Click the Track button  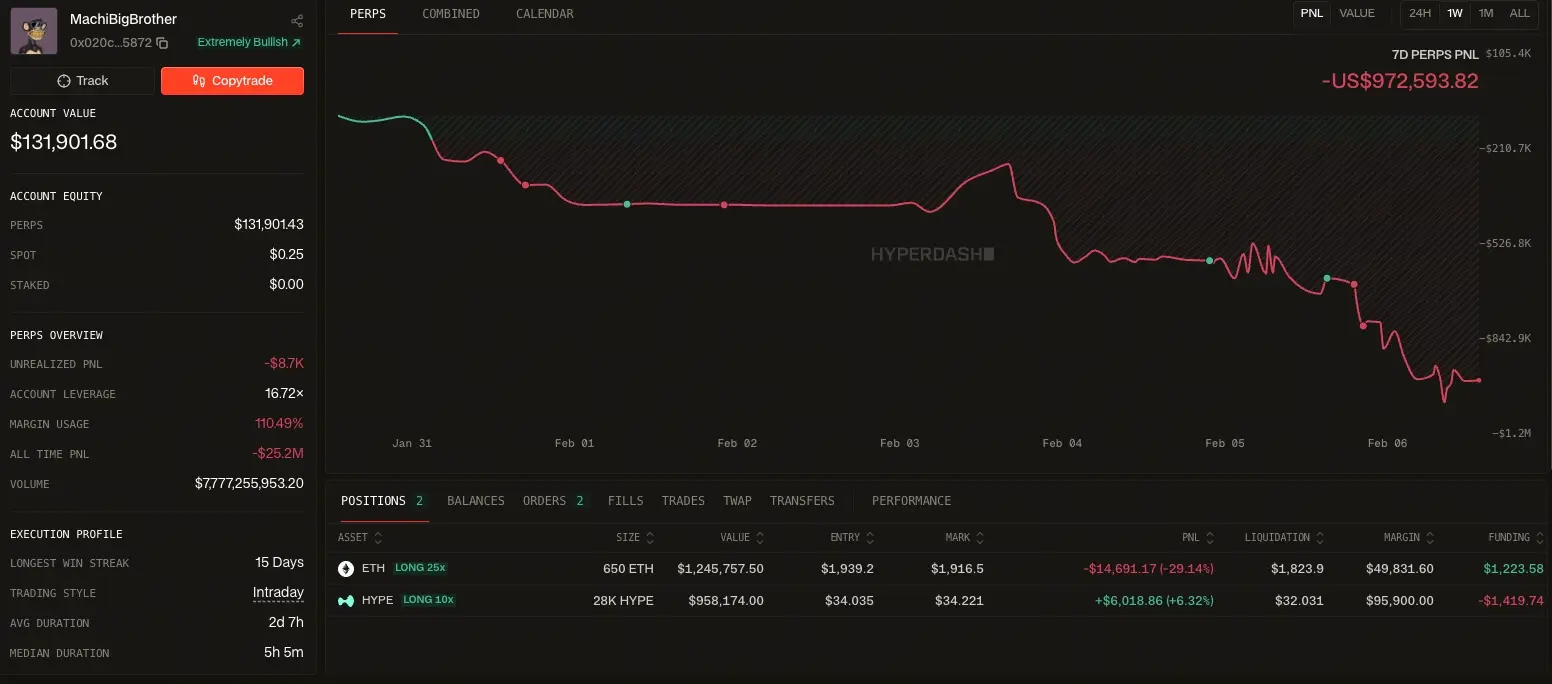82,81
